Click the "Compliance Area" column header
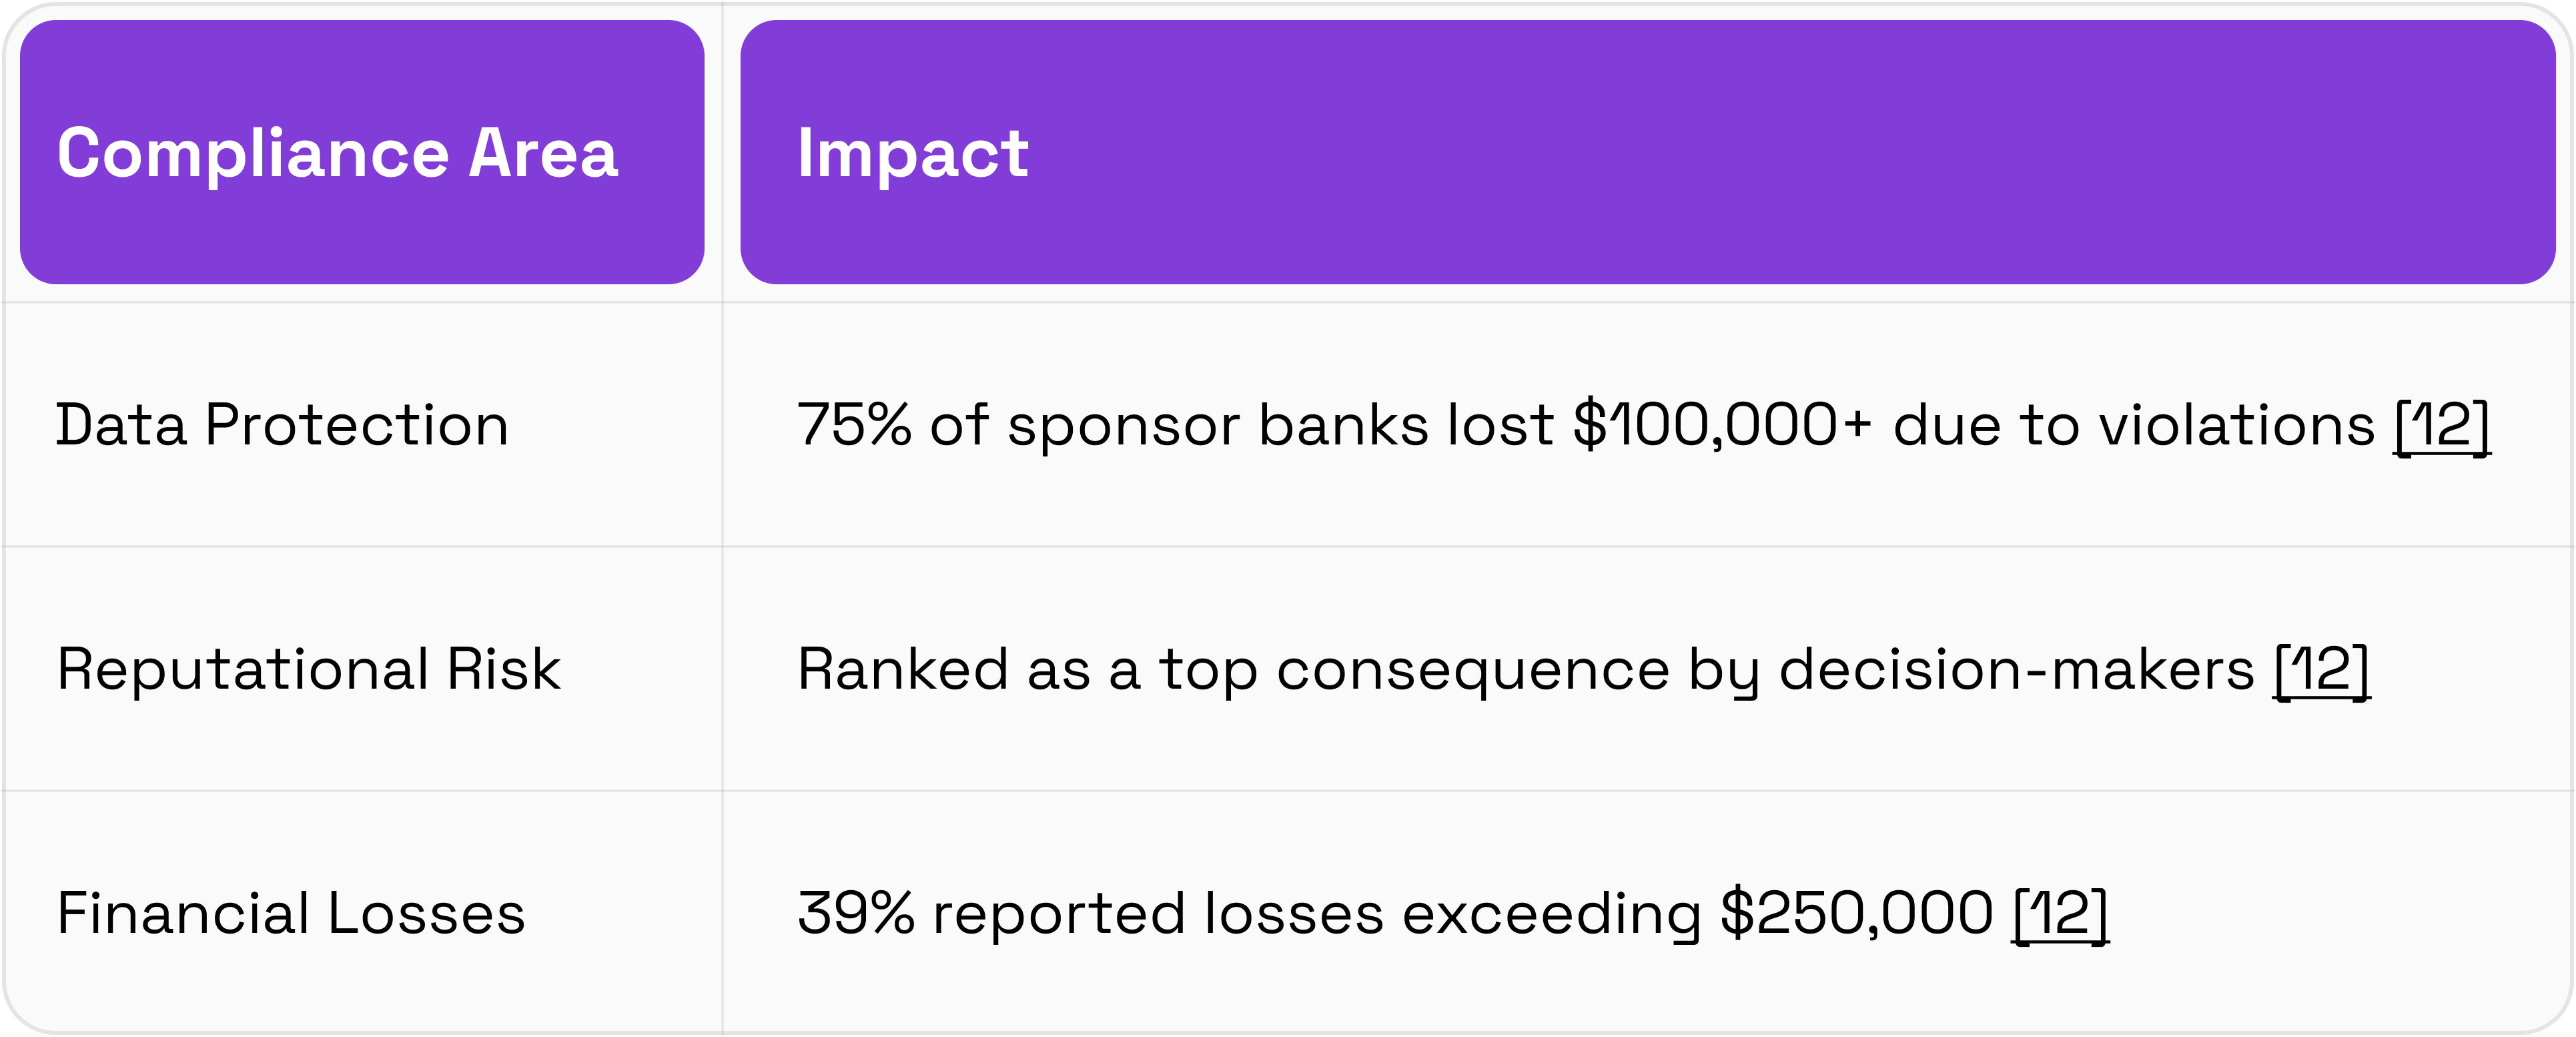The height and width of the screenshot is (1037, 2576). (x=337, y=153)
